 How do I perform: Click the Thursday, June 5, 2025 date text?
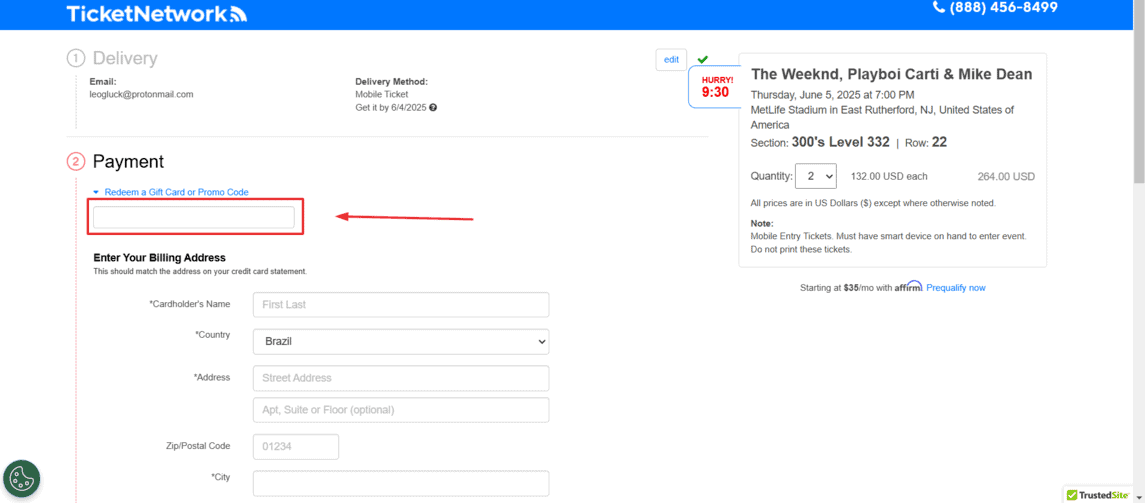(x=832, y=95)
